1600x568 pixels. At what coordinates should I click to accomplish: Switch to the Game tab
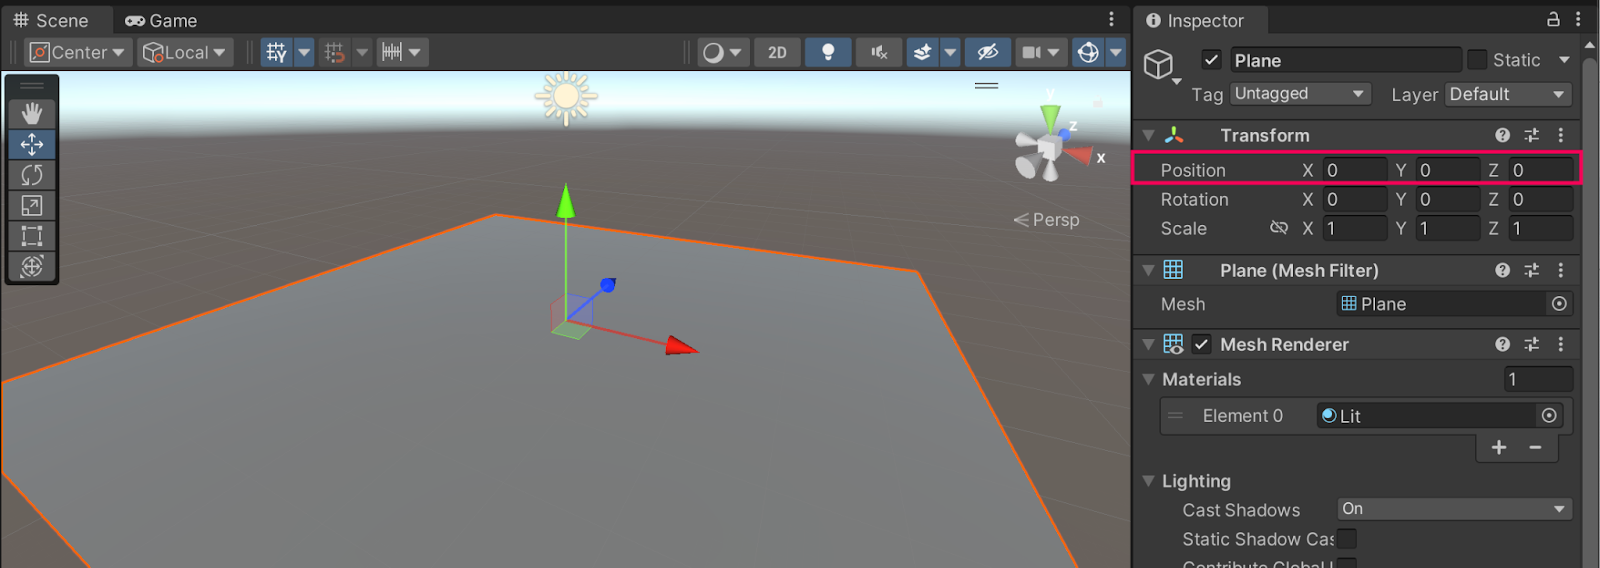pos(162,20)
